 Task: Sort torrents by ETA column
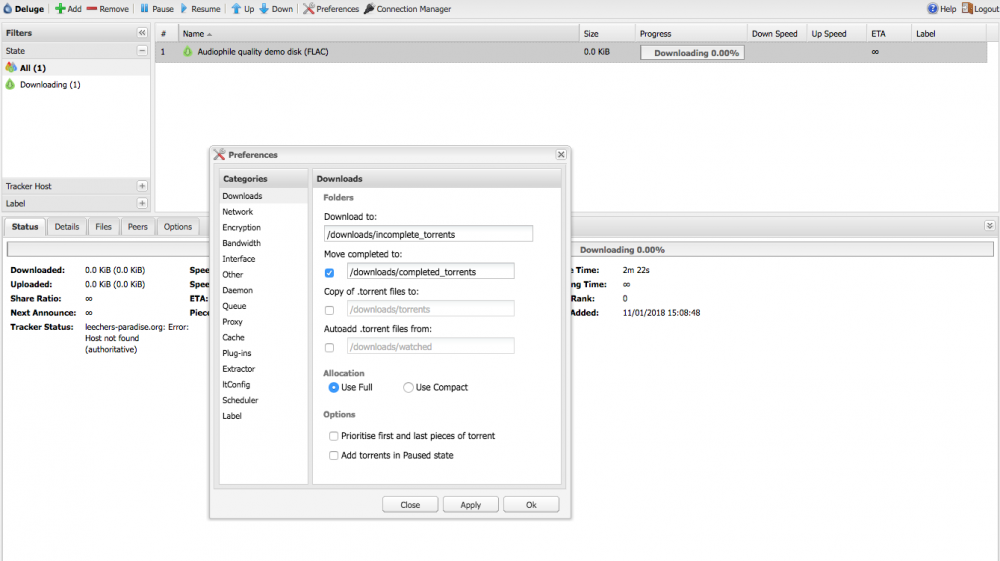coord(888,34)
